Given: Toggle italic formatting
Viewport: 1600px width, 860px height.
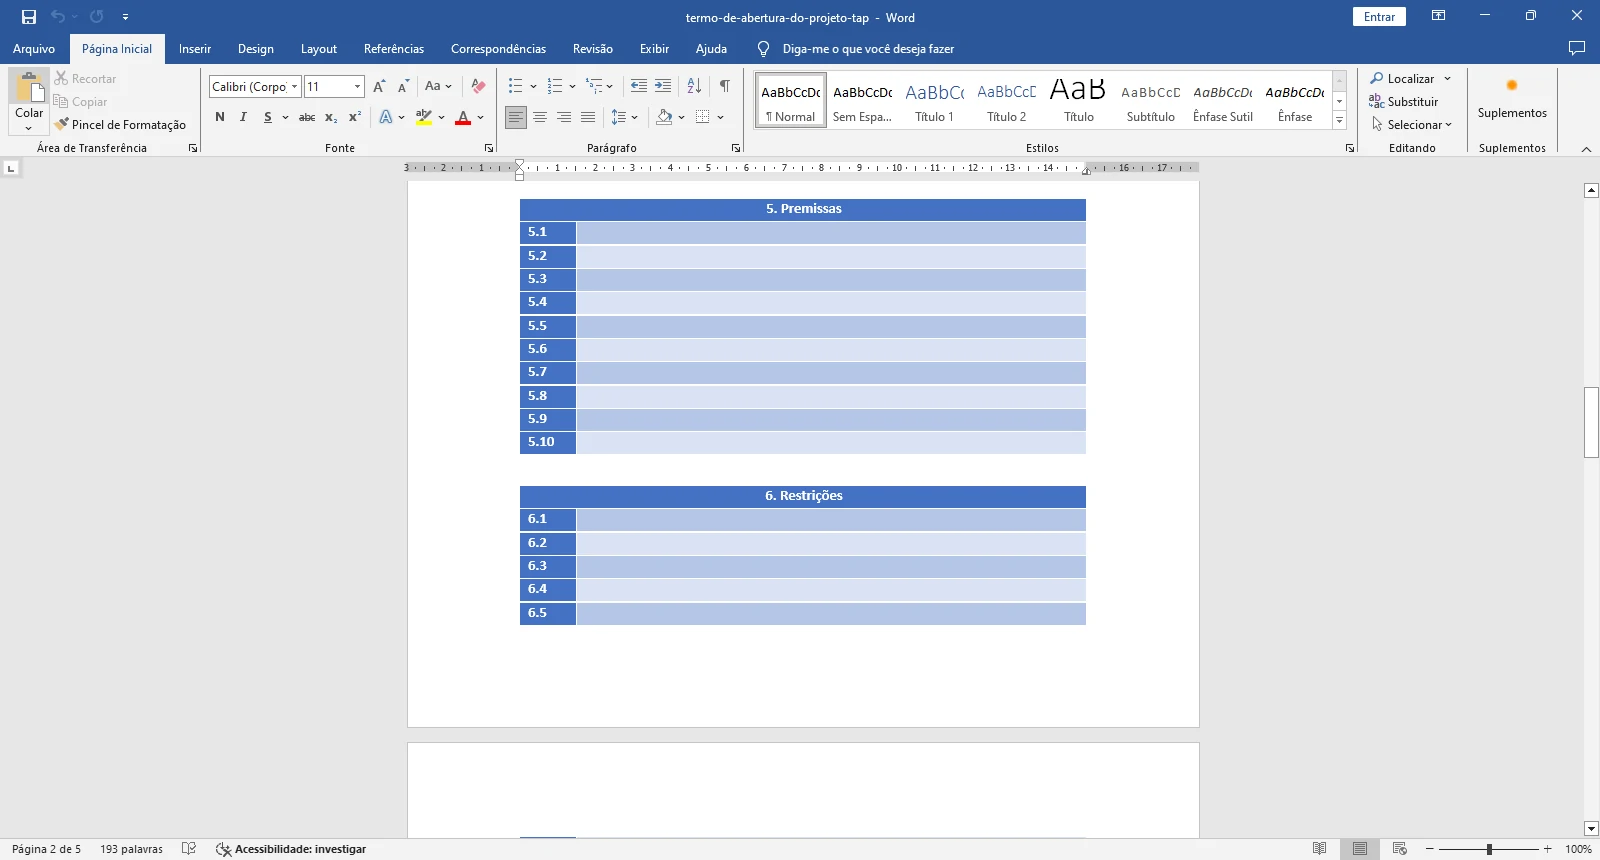Looking at the screenshot, I should point(243,118).
